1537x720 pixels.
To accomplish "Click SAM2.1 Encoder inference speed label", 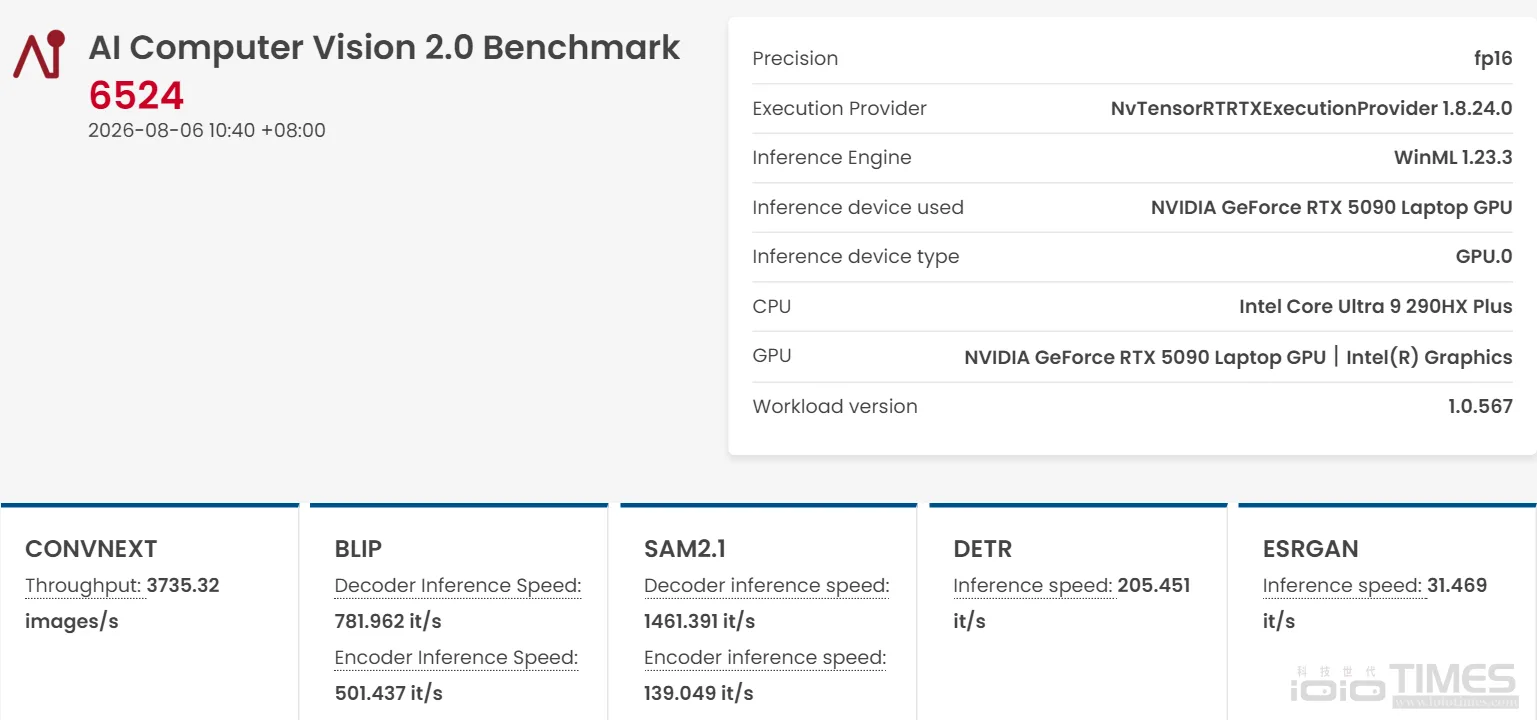I will (x=765, y=658).
